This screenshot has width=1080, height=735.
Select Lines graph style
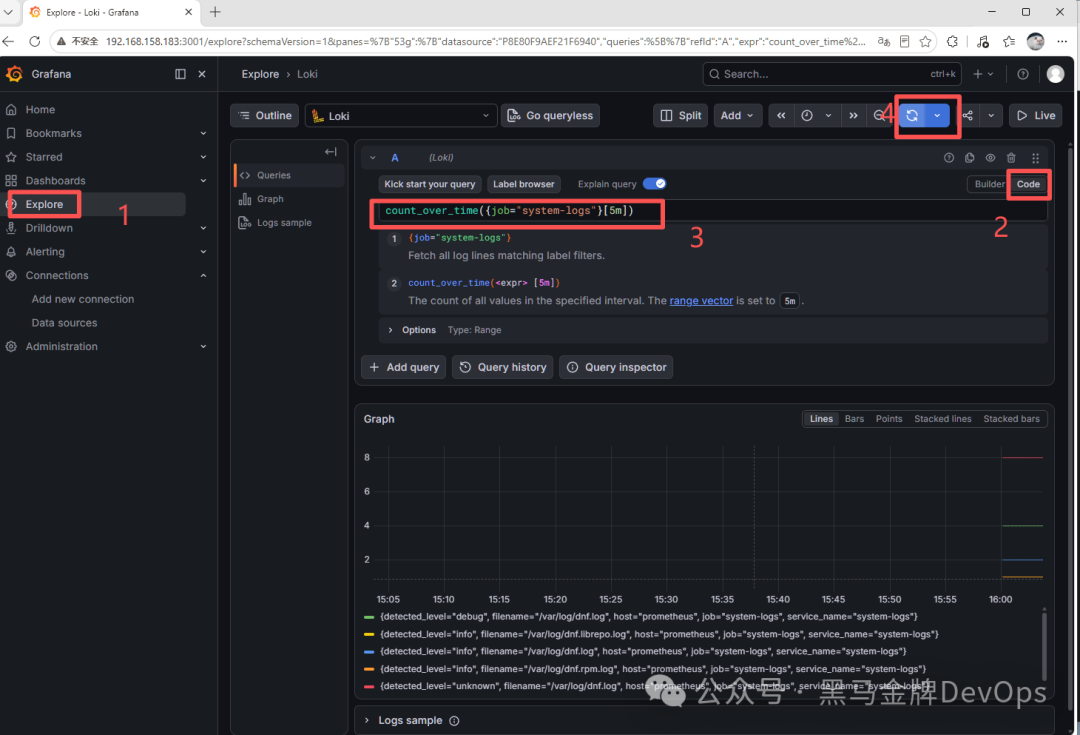click(821, 419)
